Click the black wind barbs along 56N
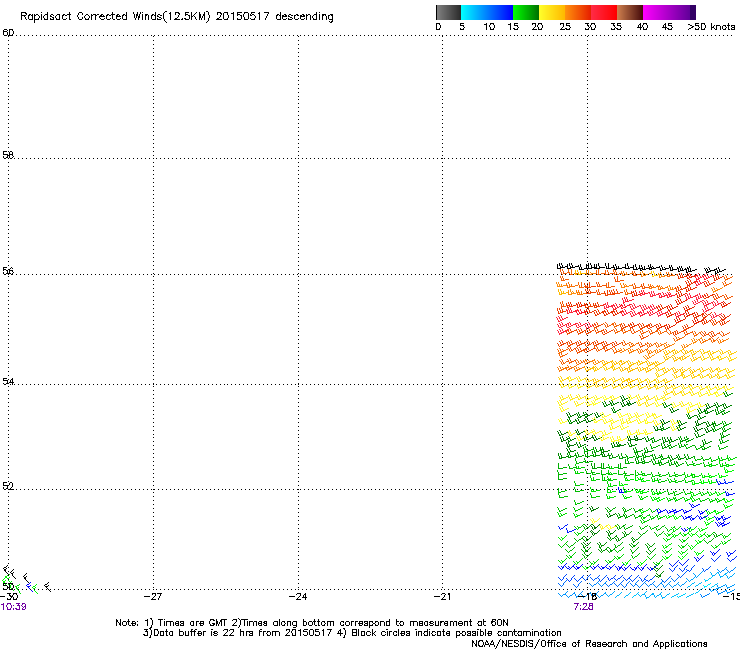The width and height of the screenshot is (740, 650). click(641, 268)
